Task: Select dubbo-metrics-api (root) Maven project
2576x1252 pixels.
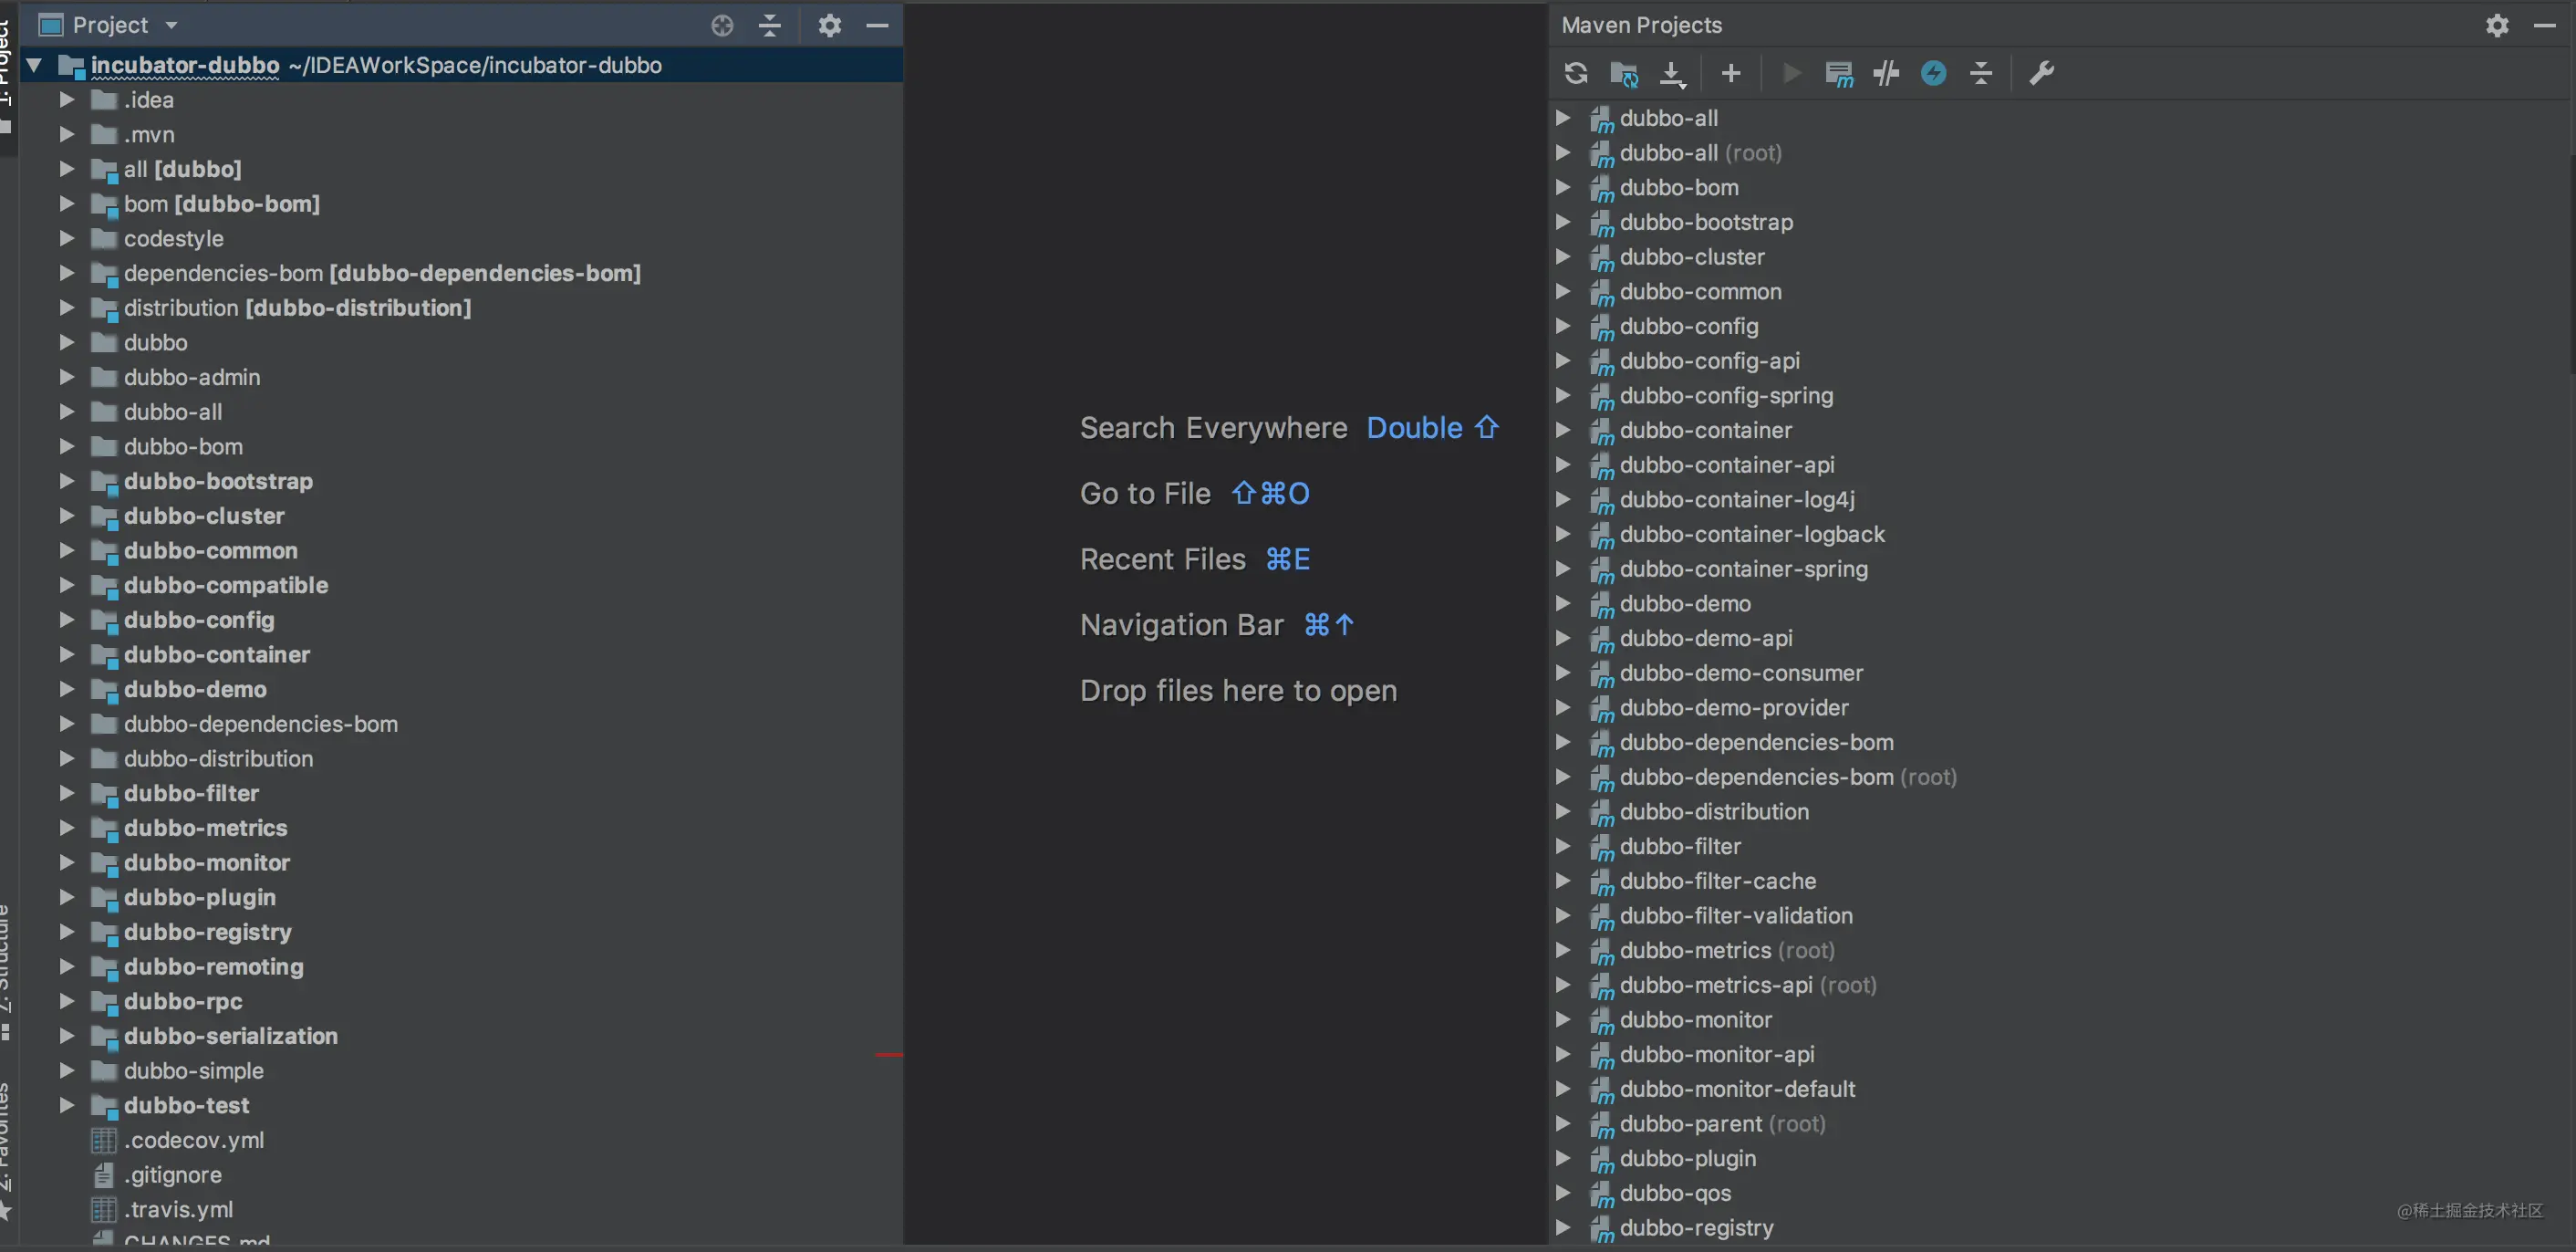Action: tap(1748, 985)
